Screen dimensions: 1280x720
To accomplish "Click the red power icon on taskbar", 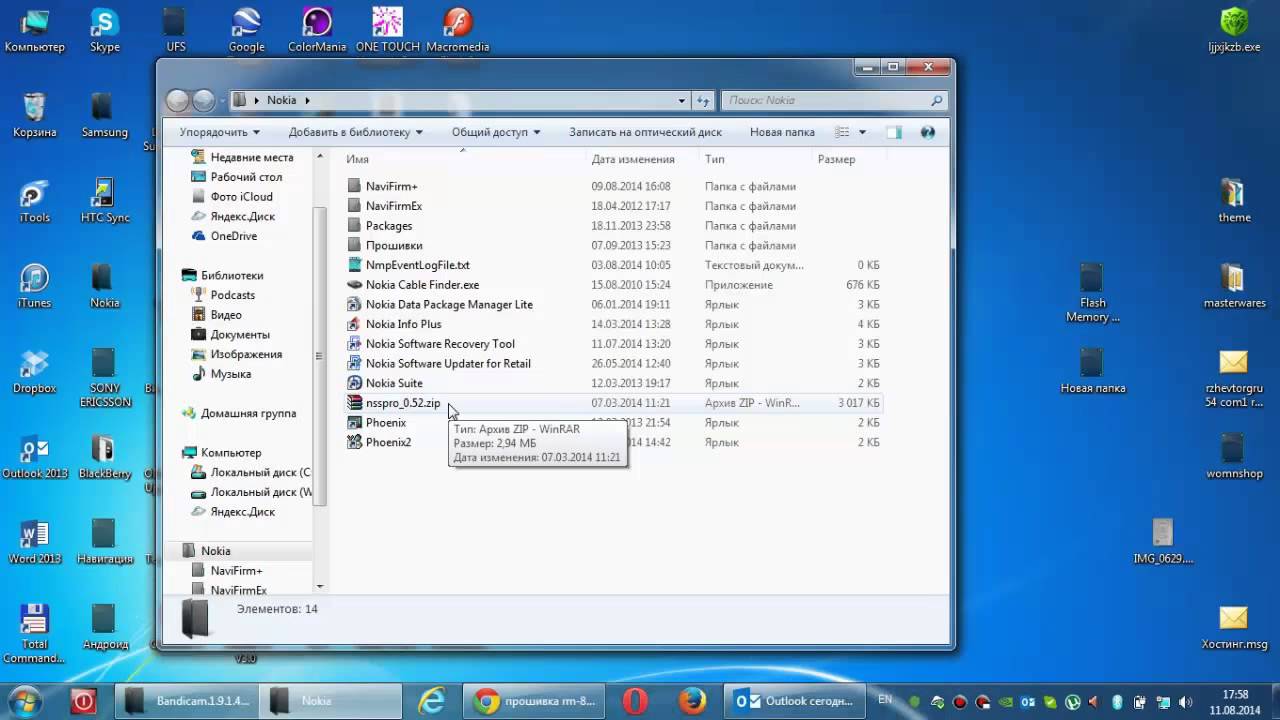I will [84, 701].
